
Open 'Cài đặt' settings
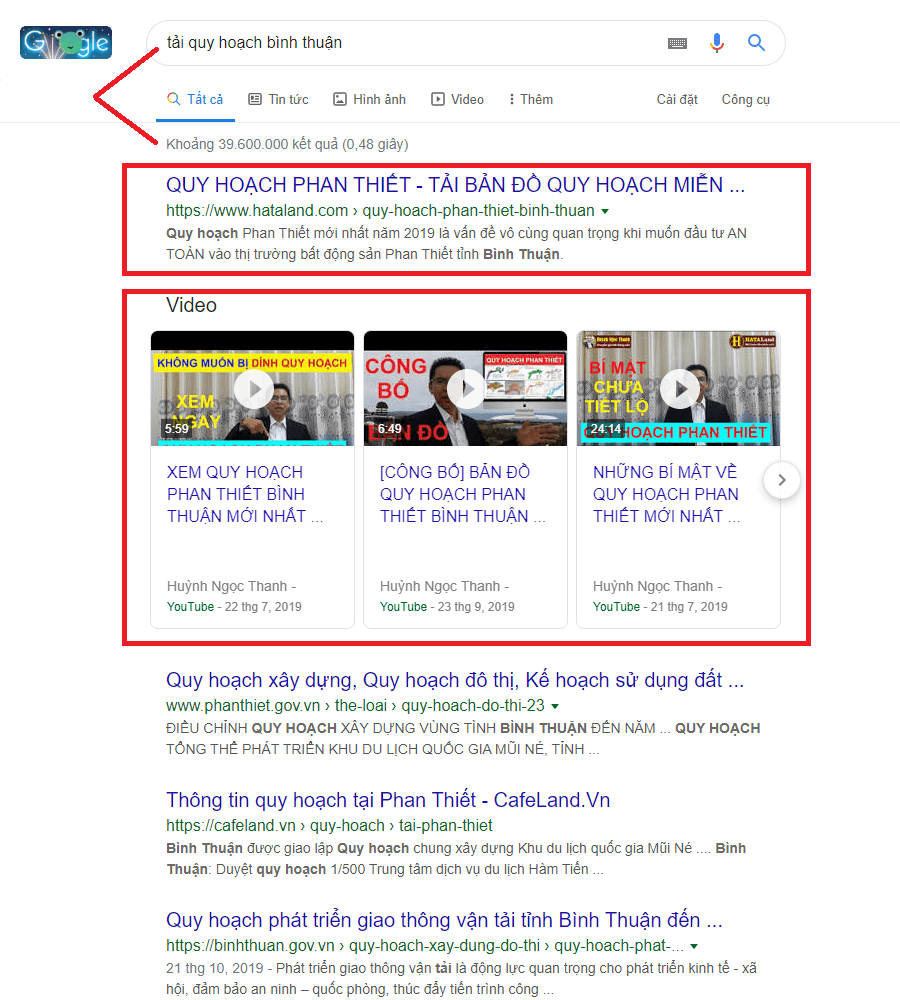point(677,99)
